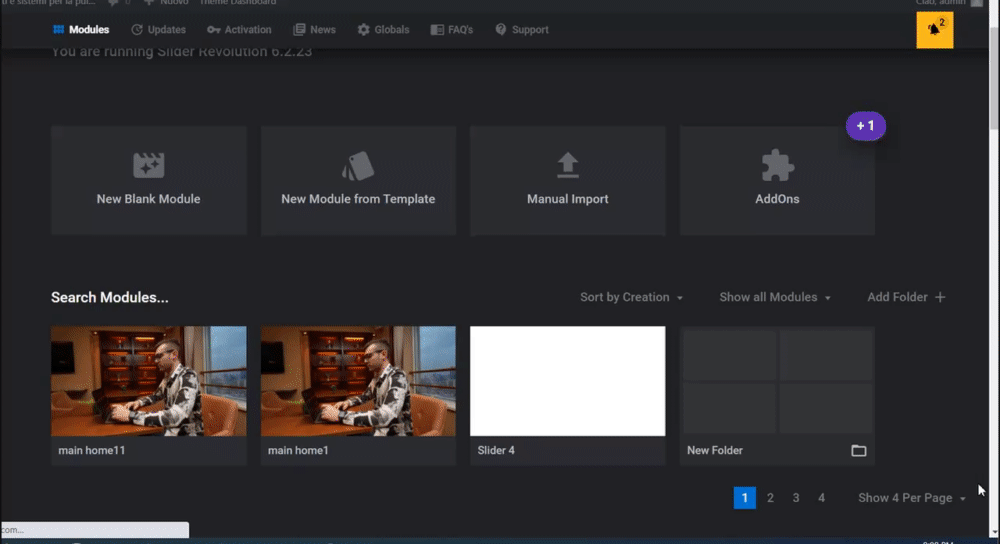Open the Sort by Creation dropdown
The width and height of the screenshot is (1000, 544).
click(x=631, y=297)
